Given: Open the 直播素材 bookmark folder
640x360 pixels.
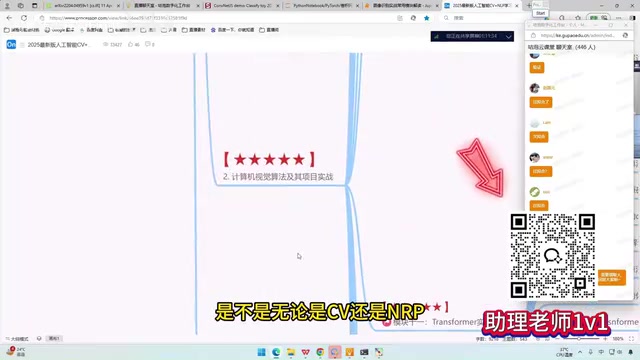Looking at the screenshot, I should [193, 30].
